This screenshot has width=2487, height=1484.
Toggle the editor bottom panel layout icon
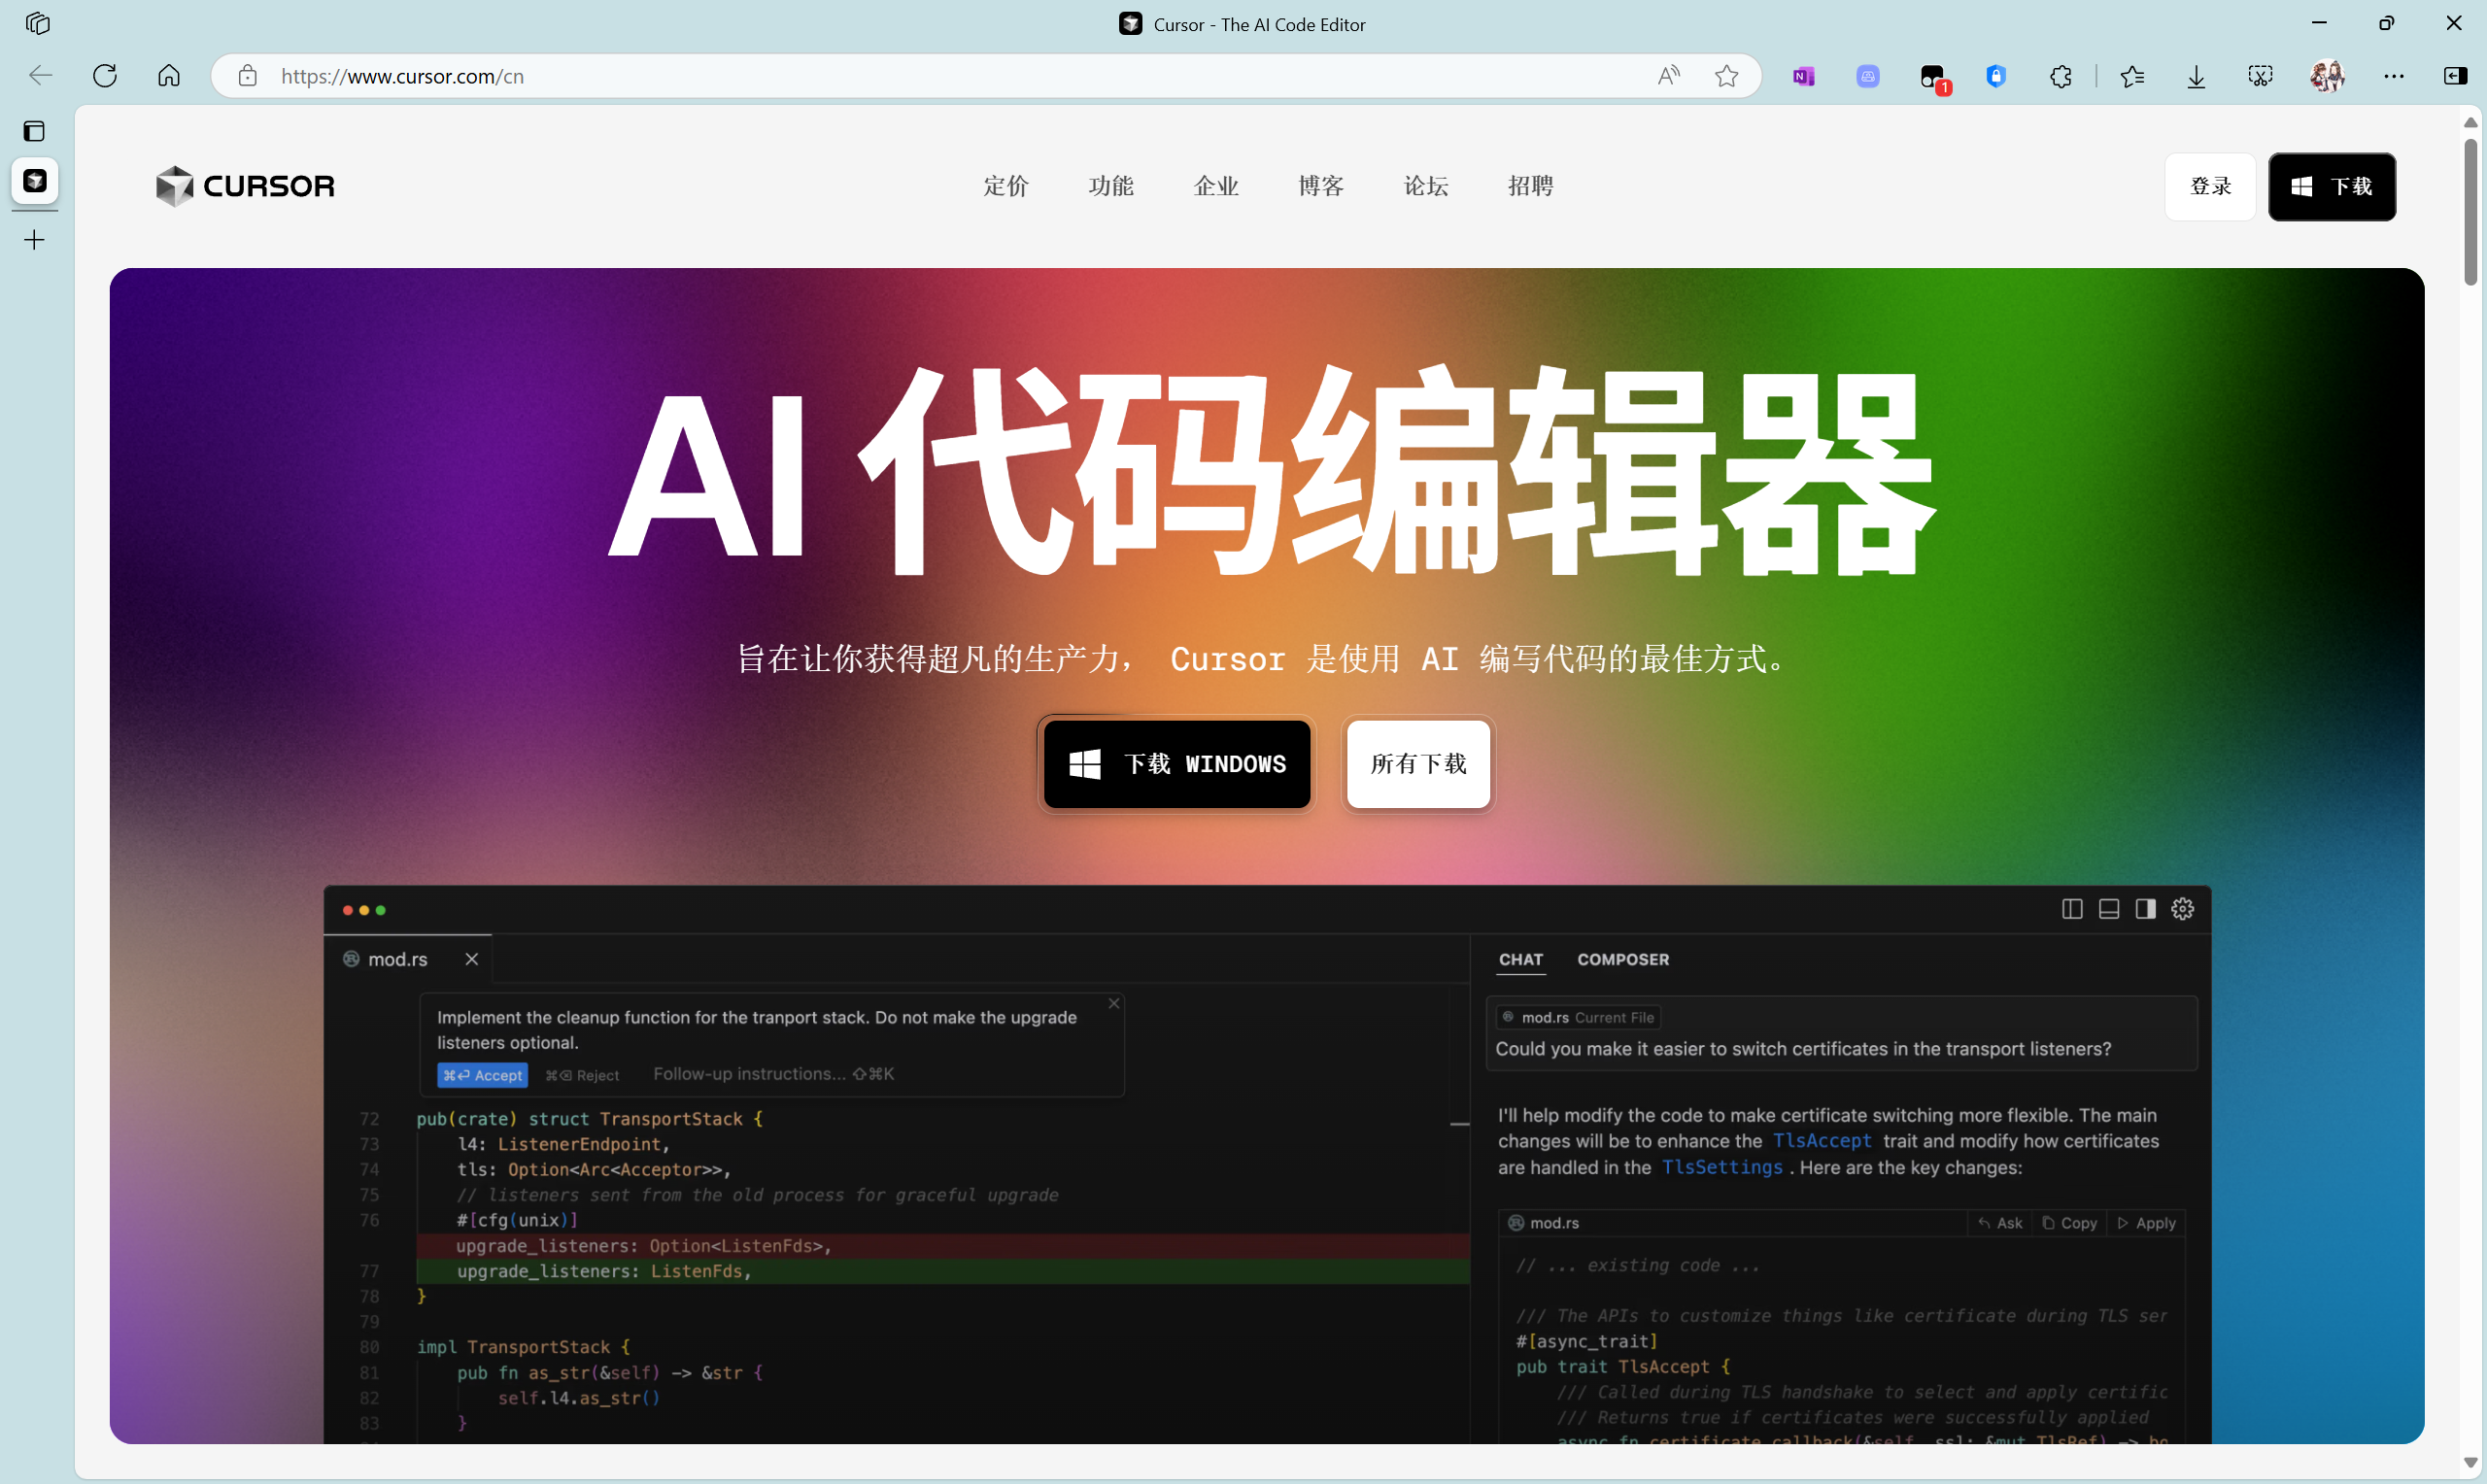2108,909
